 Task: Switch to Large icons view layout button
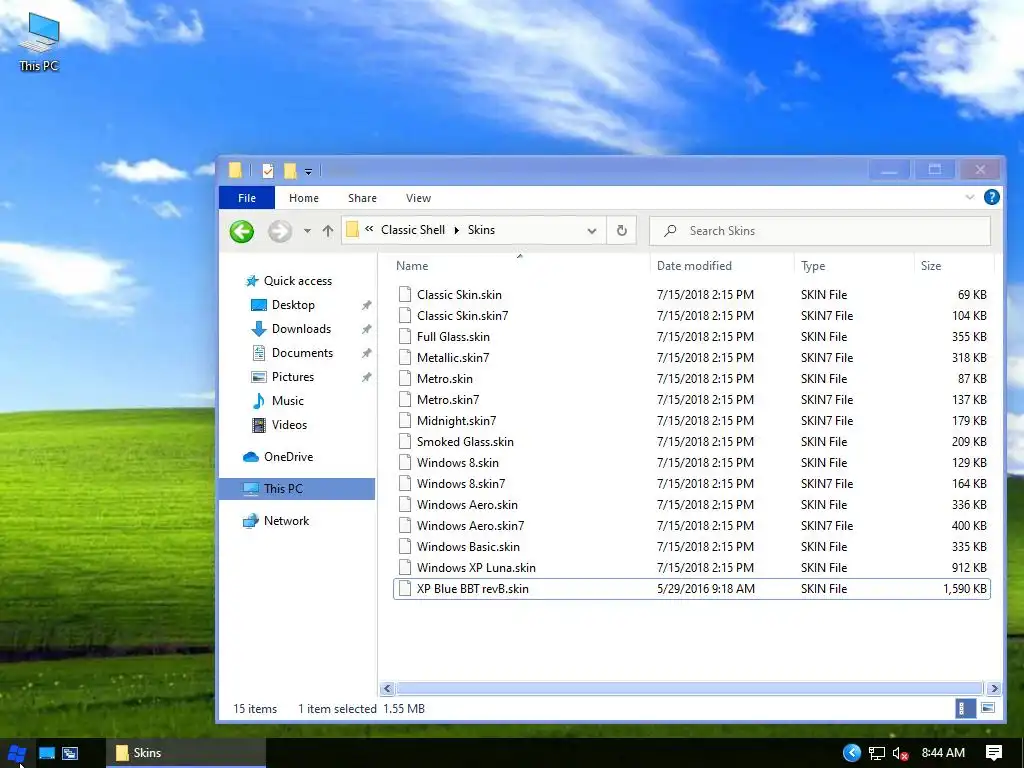tap(988, 708)
